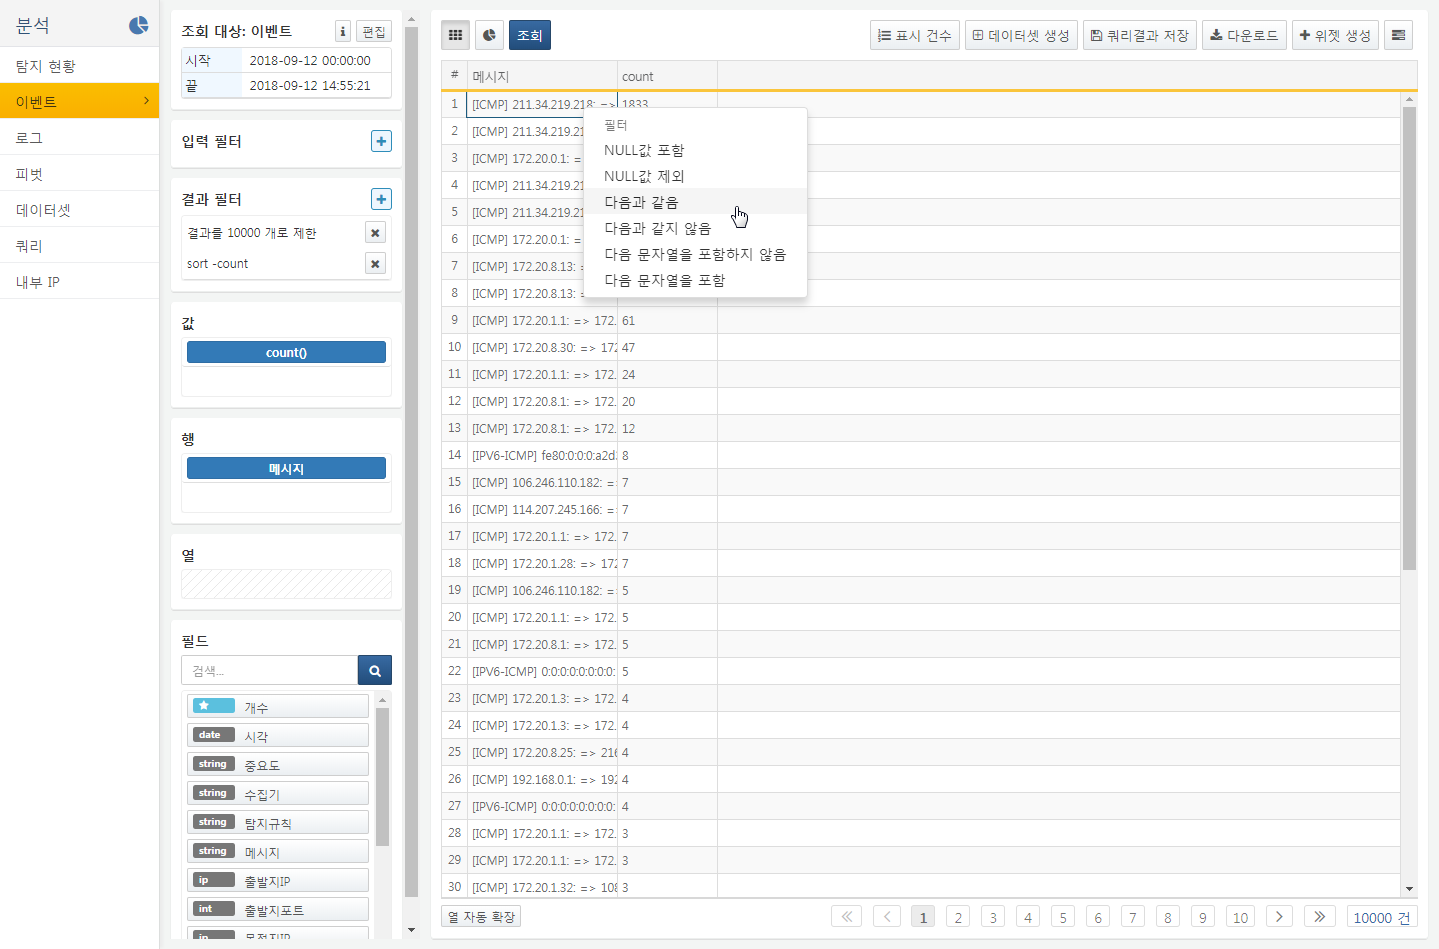Click 열 자동 확장 button

coord(481,916)
